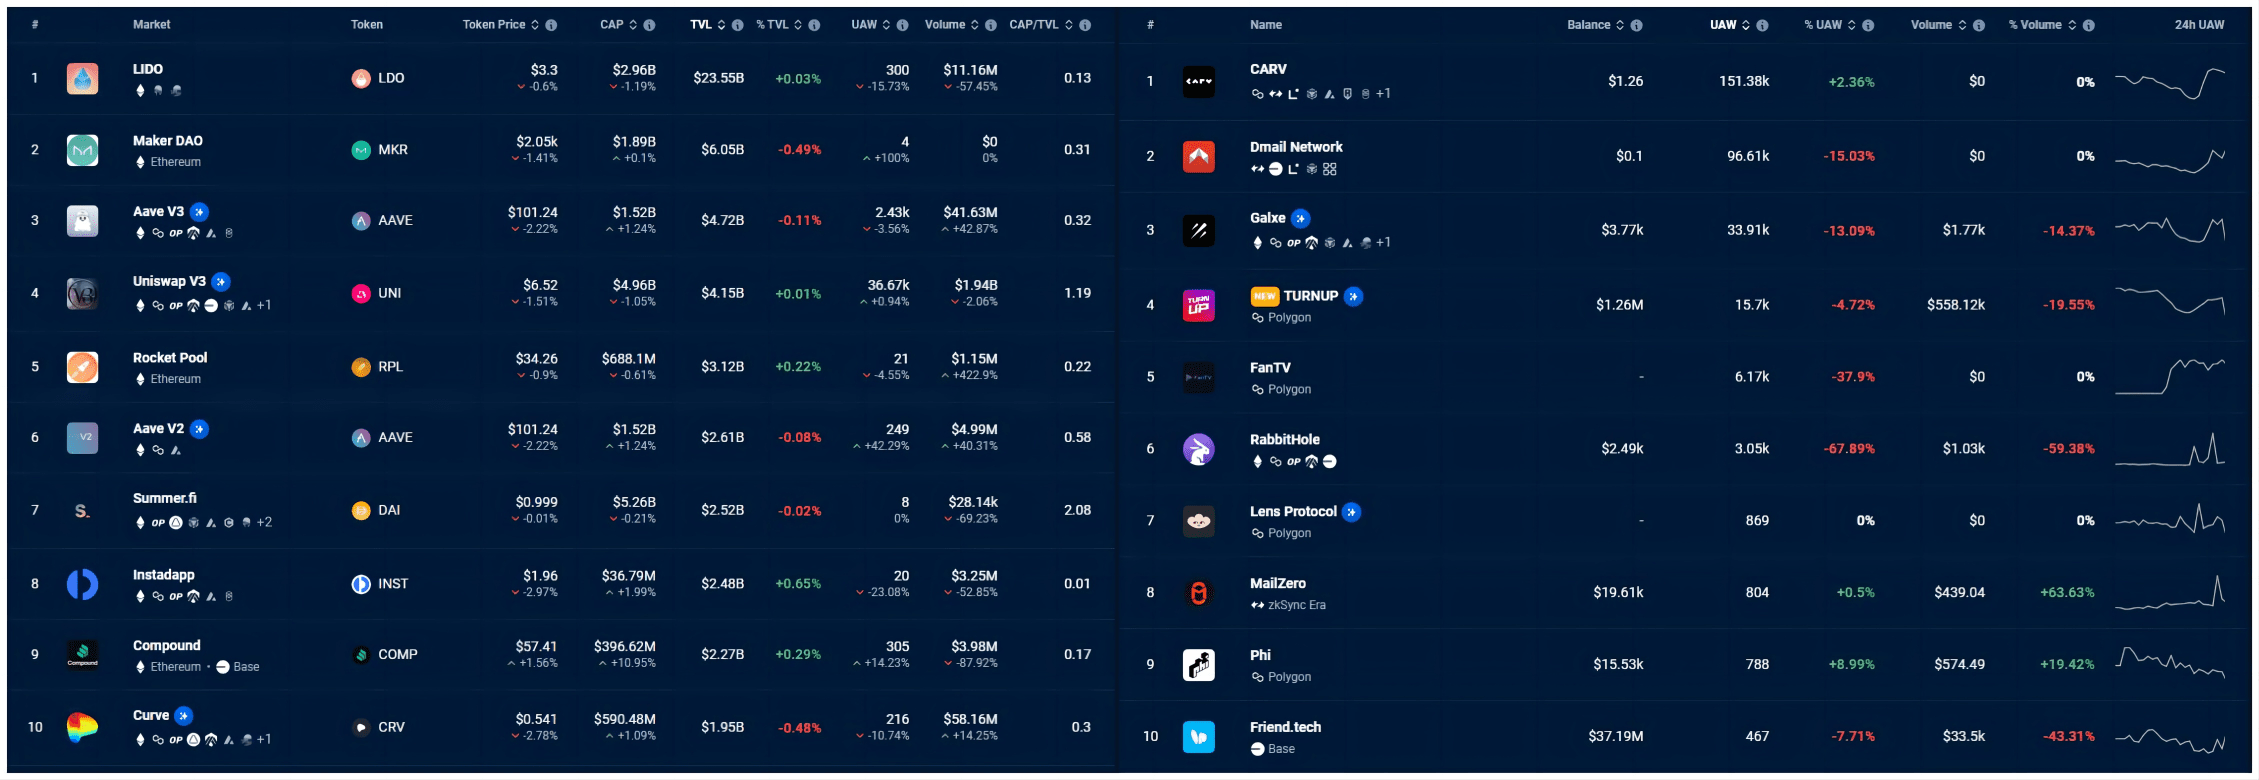Click Instadapp's token price $1.96
Screen dimensions: 2259x780
540,576
